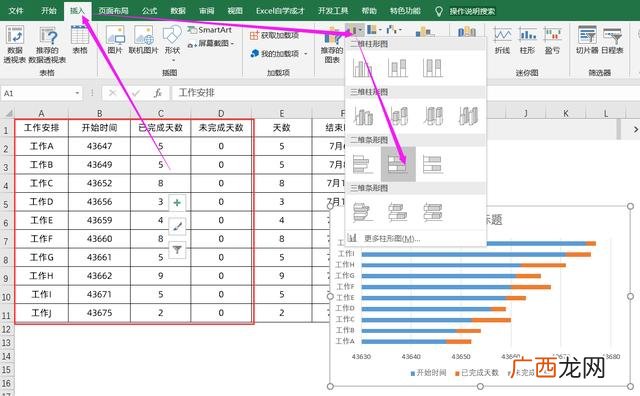The image size is (640, 396).
Task: Click the fx insert function button
Action: 158,93
